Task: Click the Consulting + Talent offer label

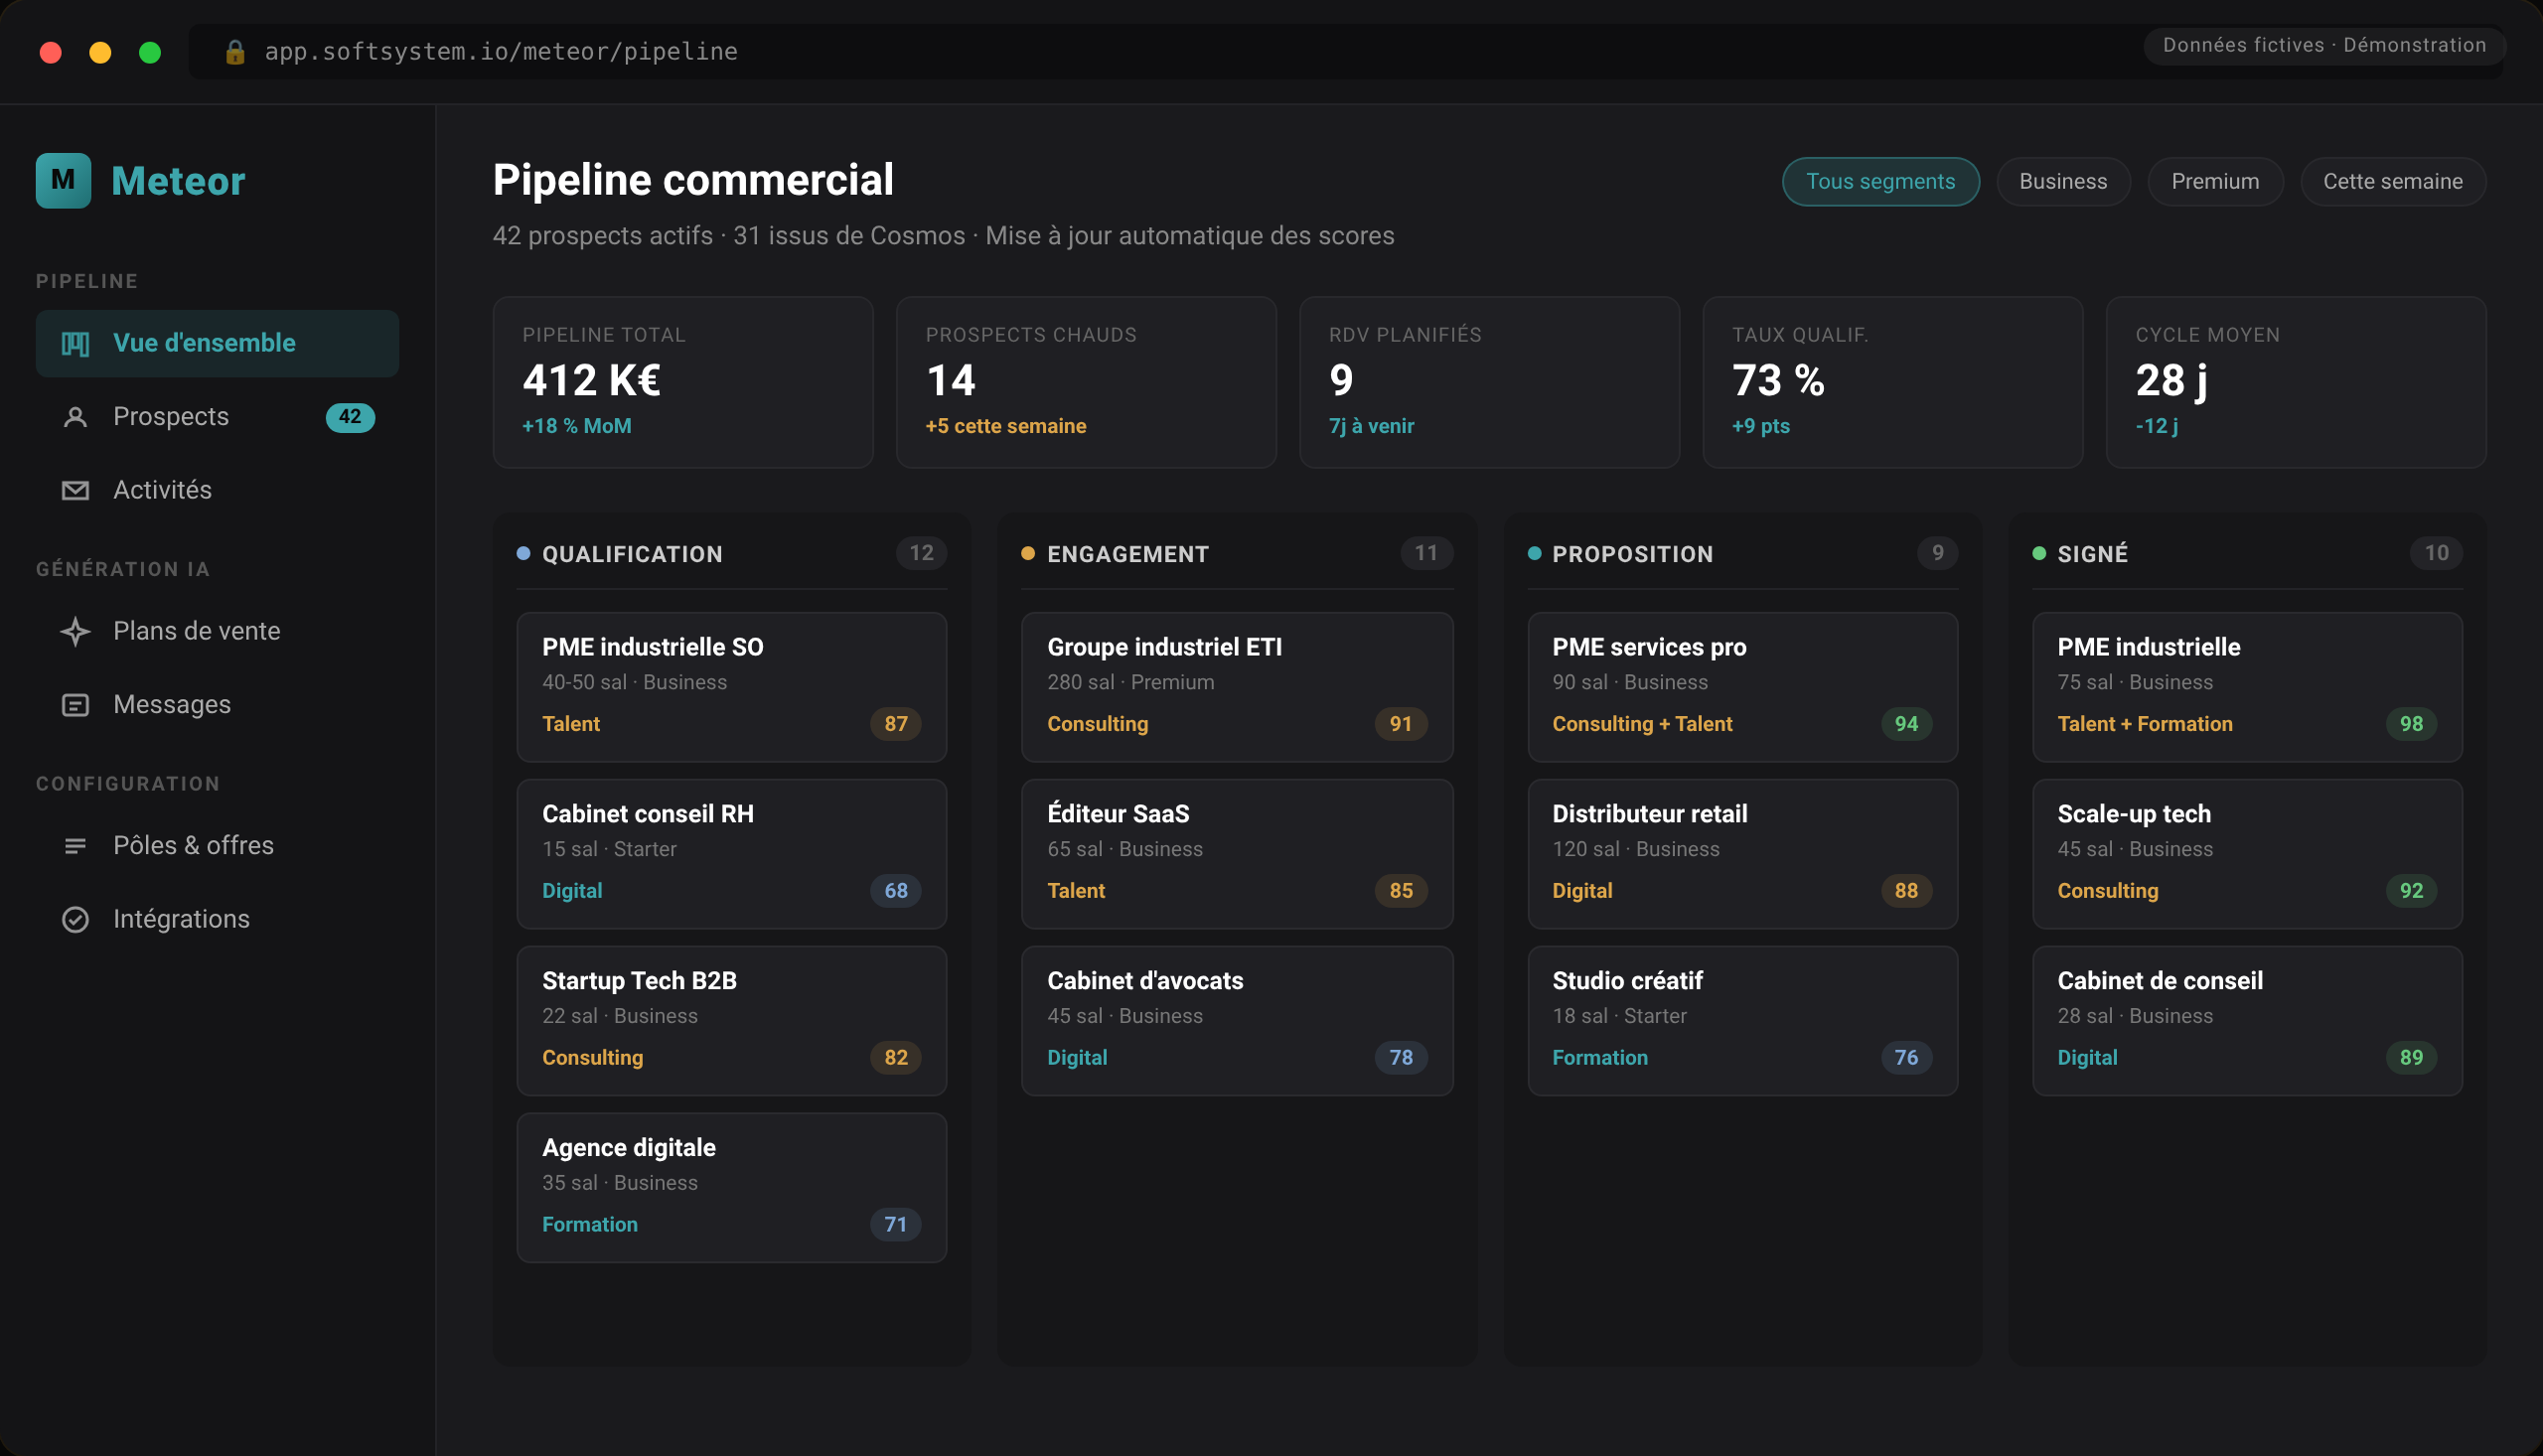Action: coord(1642,724)
